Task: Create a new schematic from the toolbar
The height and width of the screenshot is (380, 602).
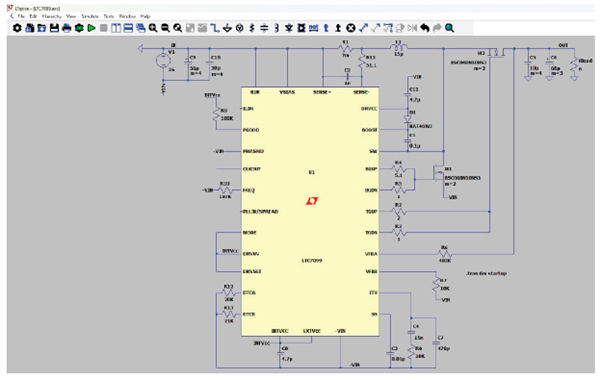Action: [x=30, y=28]
